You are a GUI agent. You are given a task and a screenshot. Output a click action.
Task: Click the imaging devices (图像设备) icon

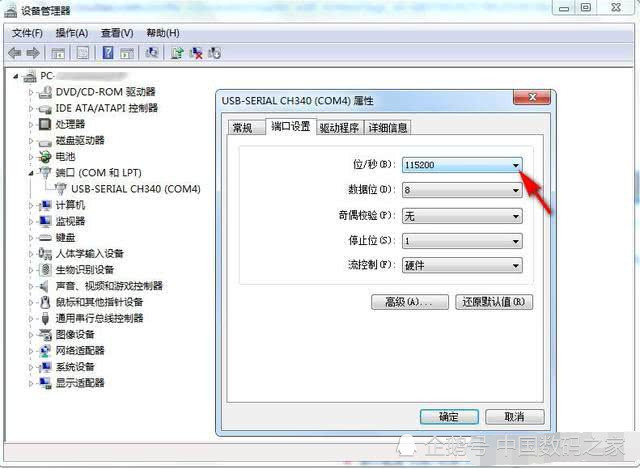[x=45, y=335]
